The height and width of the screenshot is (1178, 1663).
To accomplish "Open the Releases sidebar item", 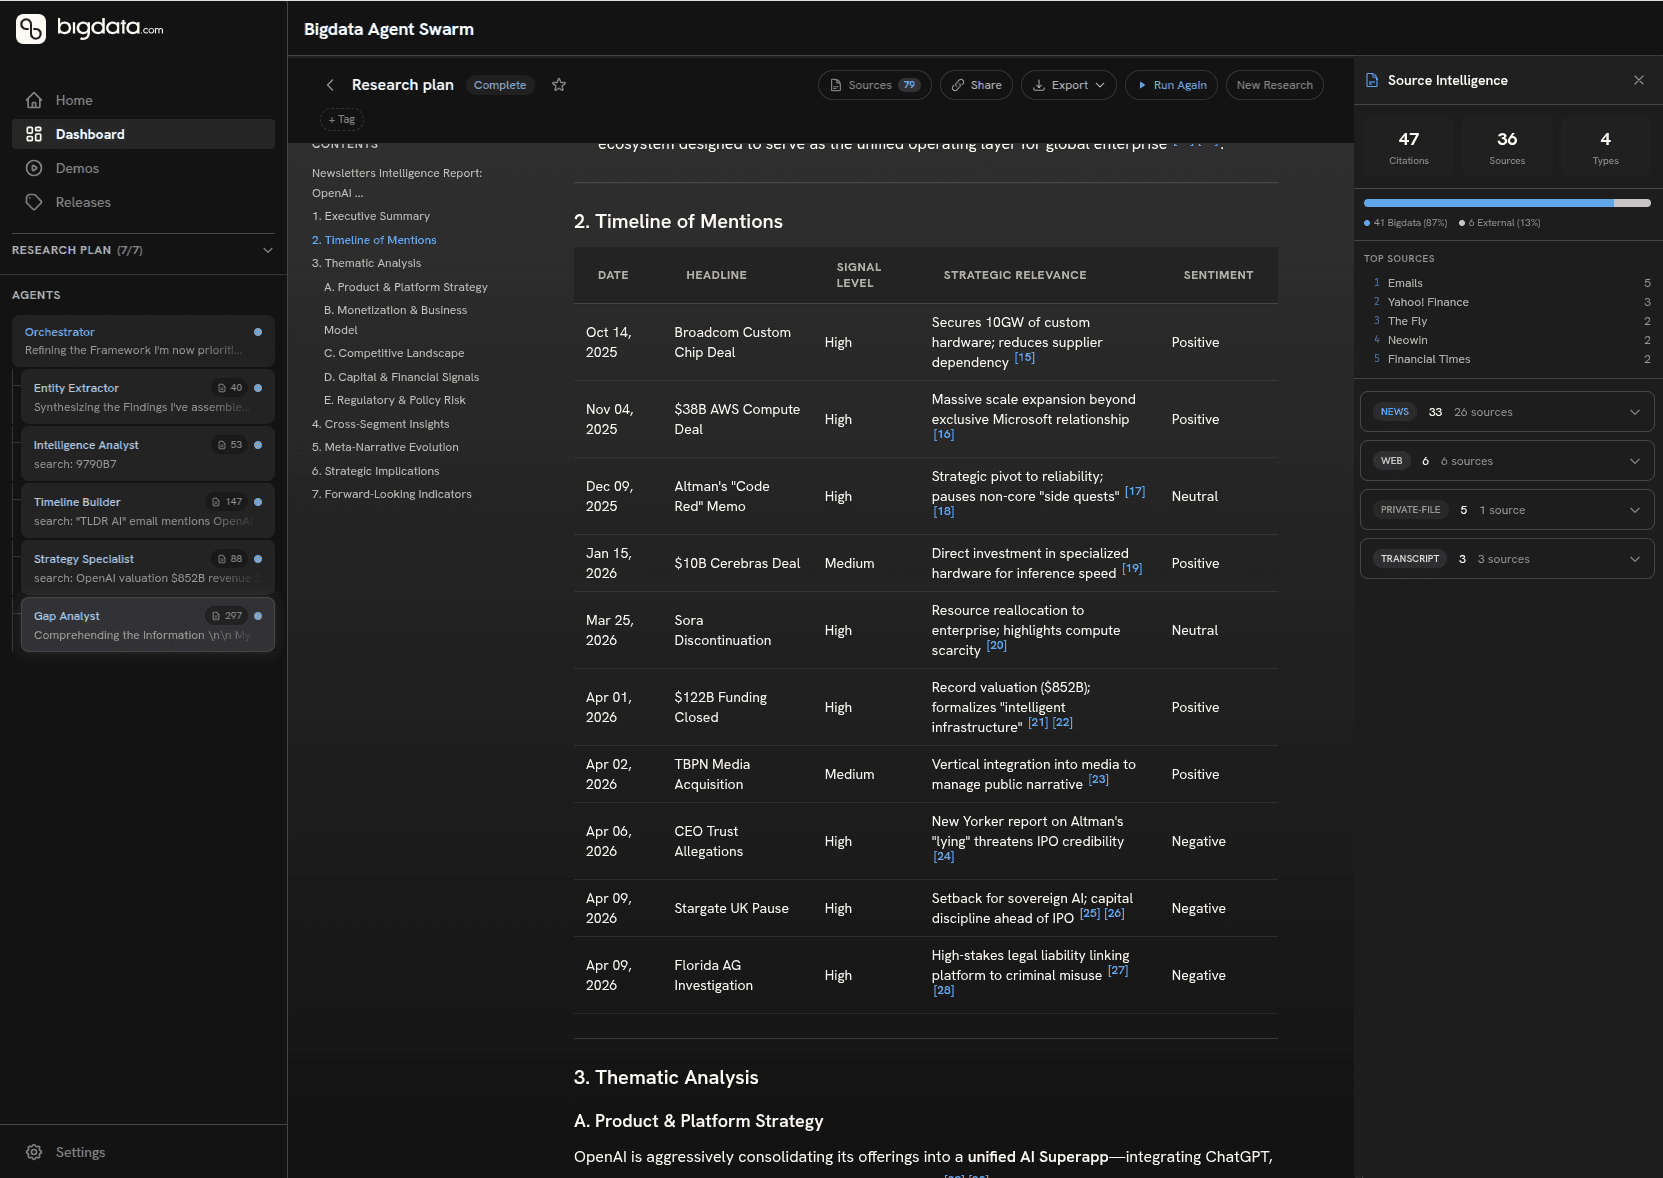I will click(143, 202).
